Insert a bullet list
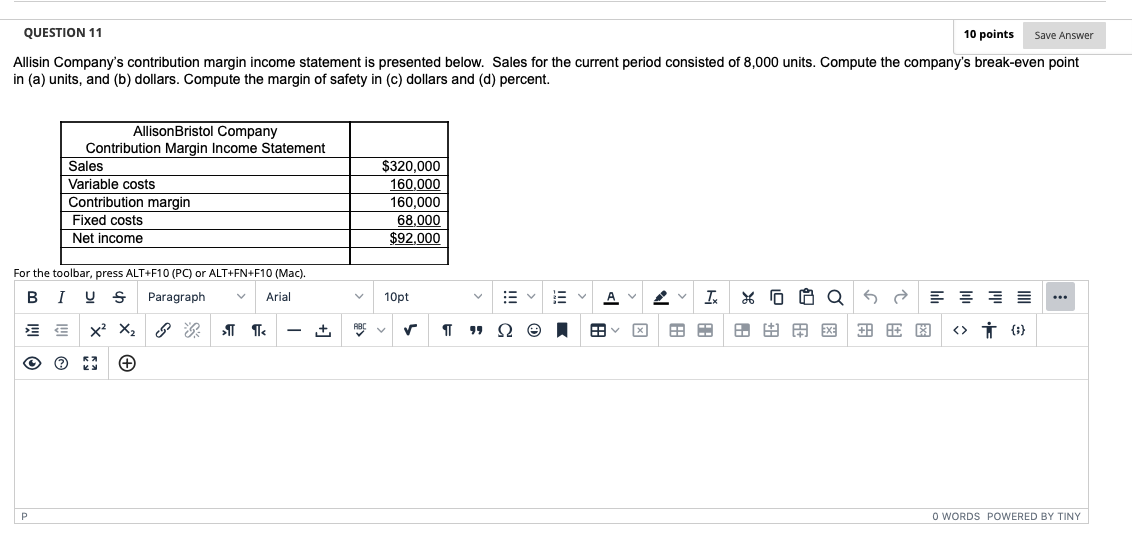 [511, 297]
